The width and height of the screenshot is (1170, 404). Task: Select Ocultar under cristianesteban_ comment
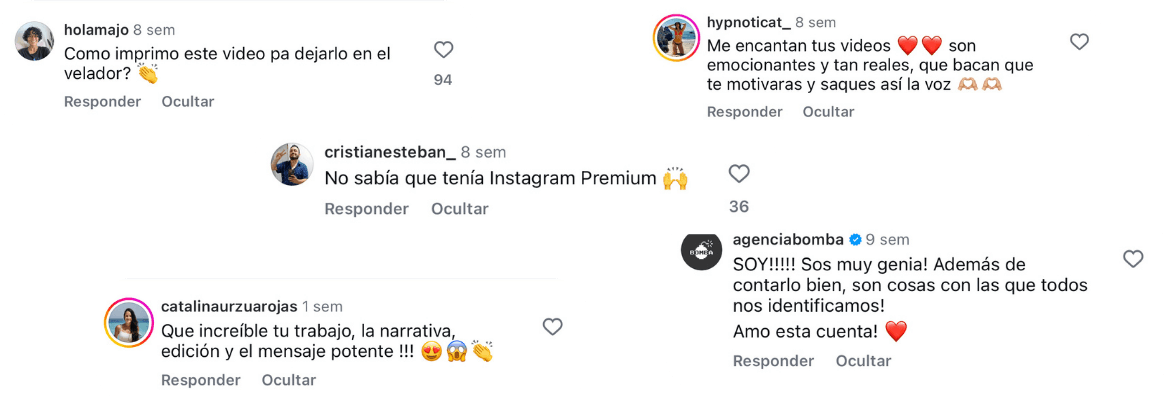(460, 209)
